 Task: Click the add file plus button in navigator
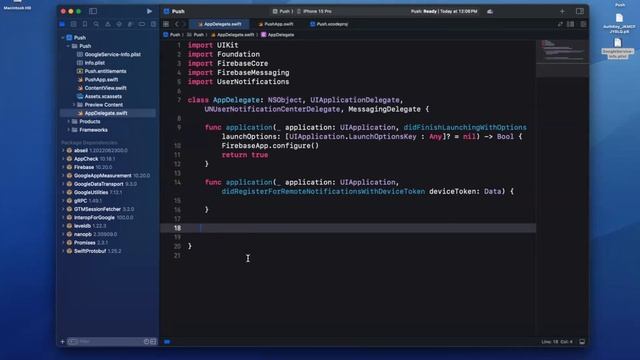pos(62,342)
